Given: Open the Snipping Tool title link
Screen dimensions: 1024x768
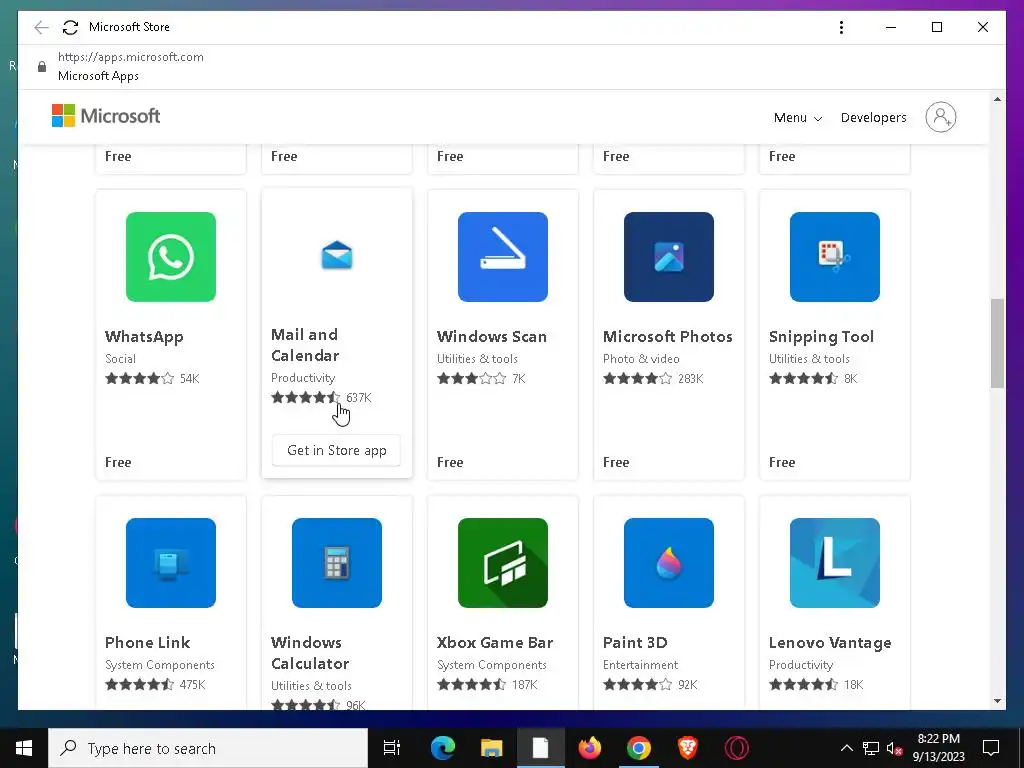Looking at the screenshot, I should [x=821, y=336].
